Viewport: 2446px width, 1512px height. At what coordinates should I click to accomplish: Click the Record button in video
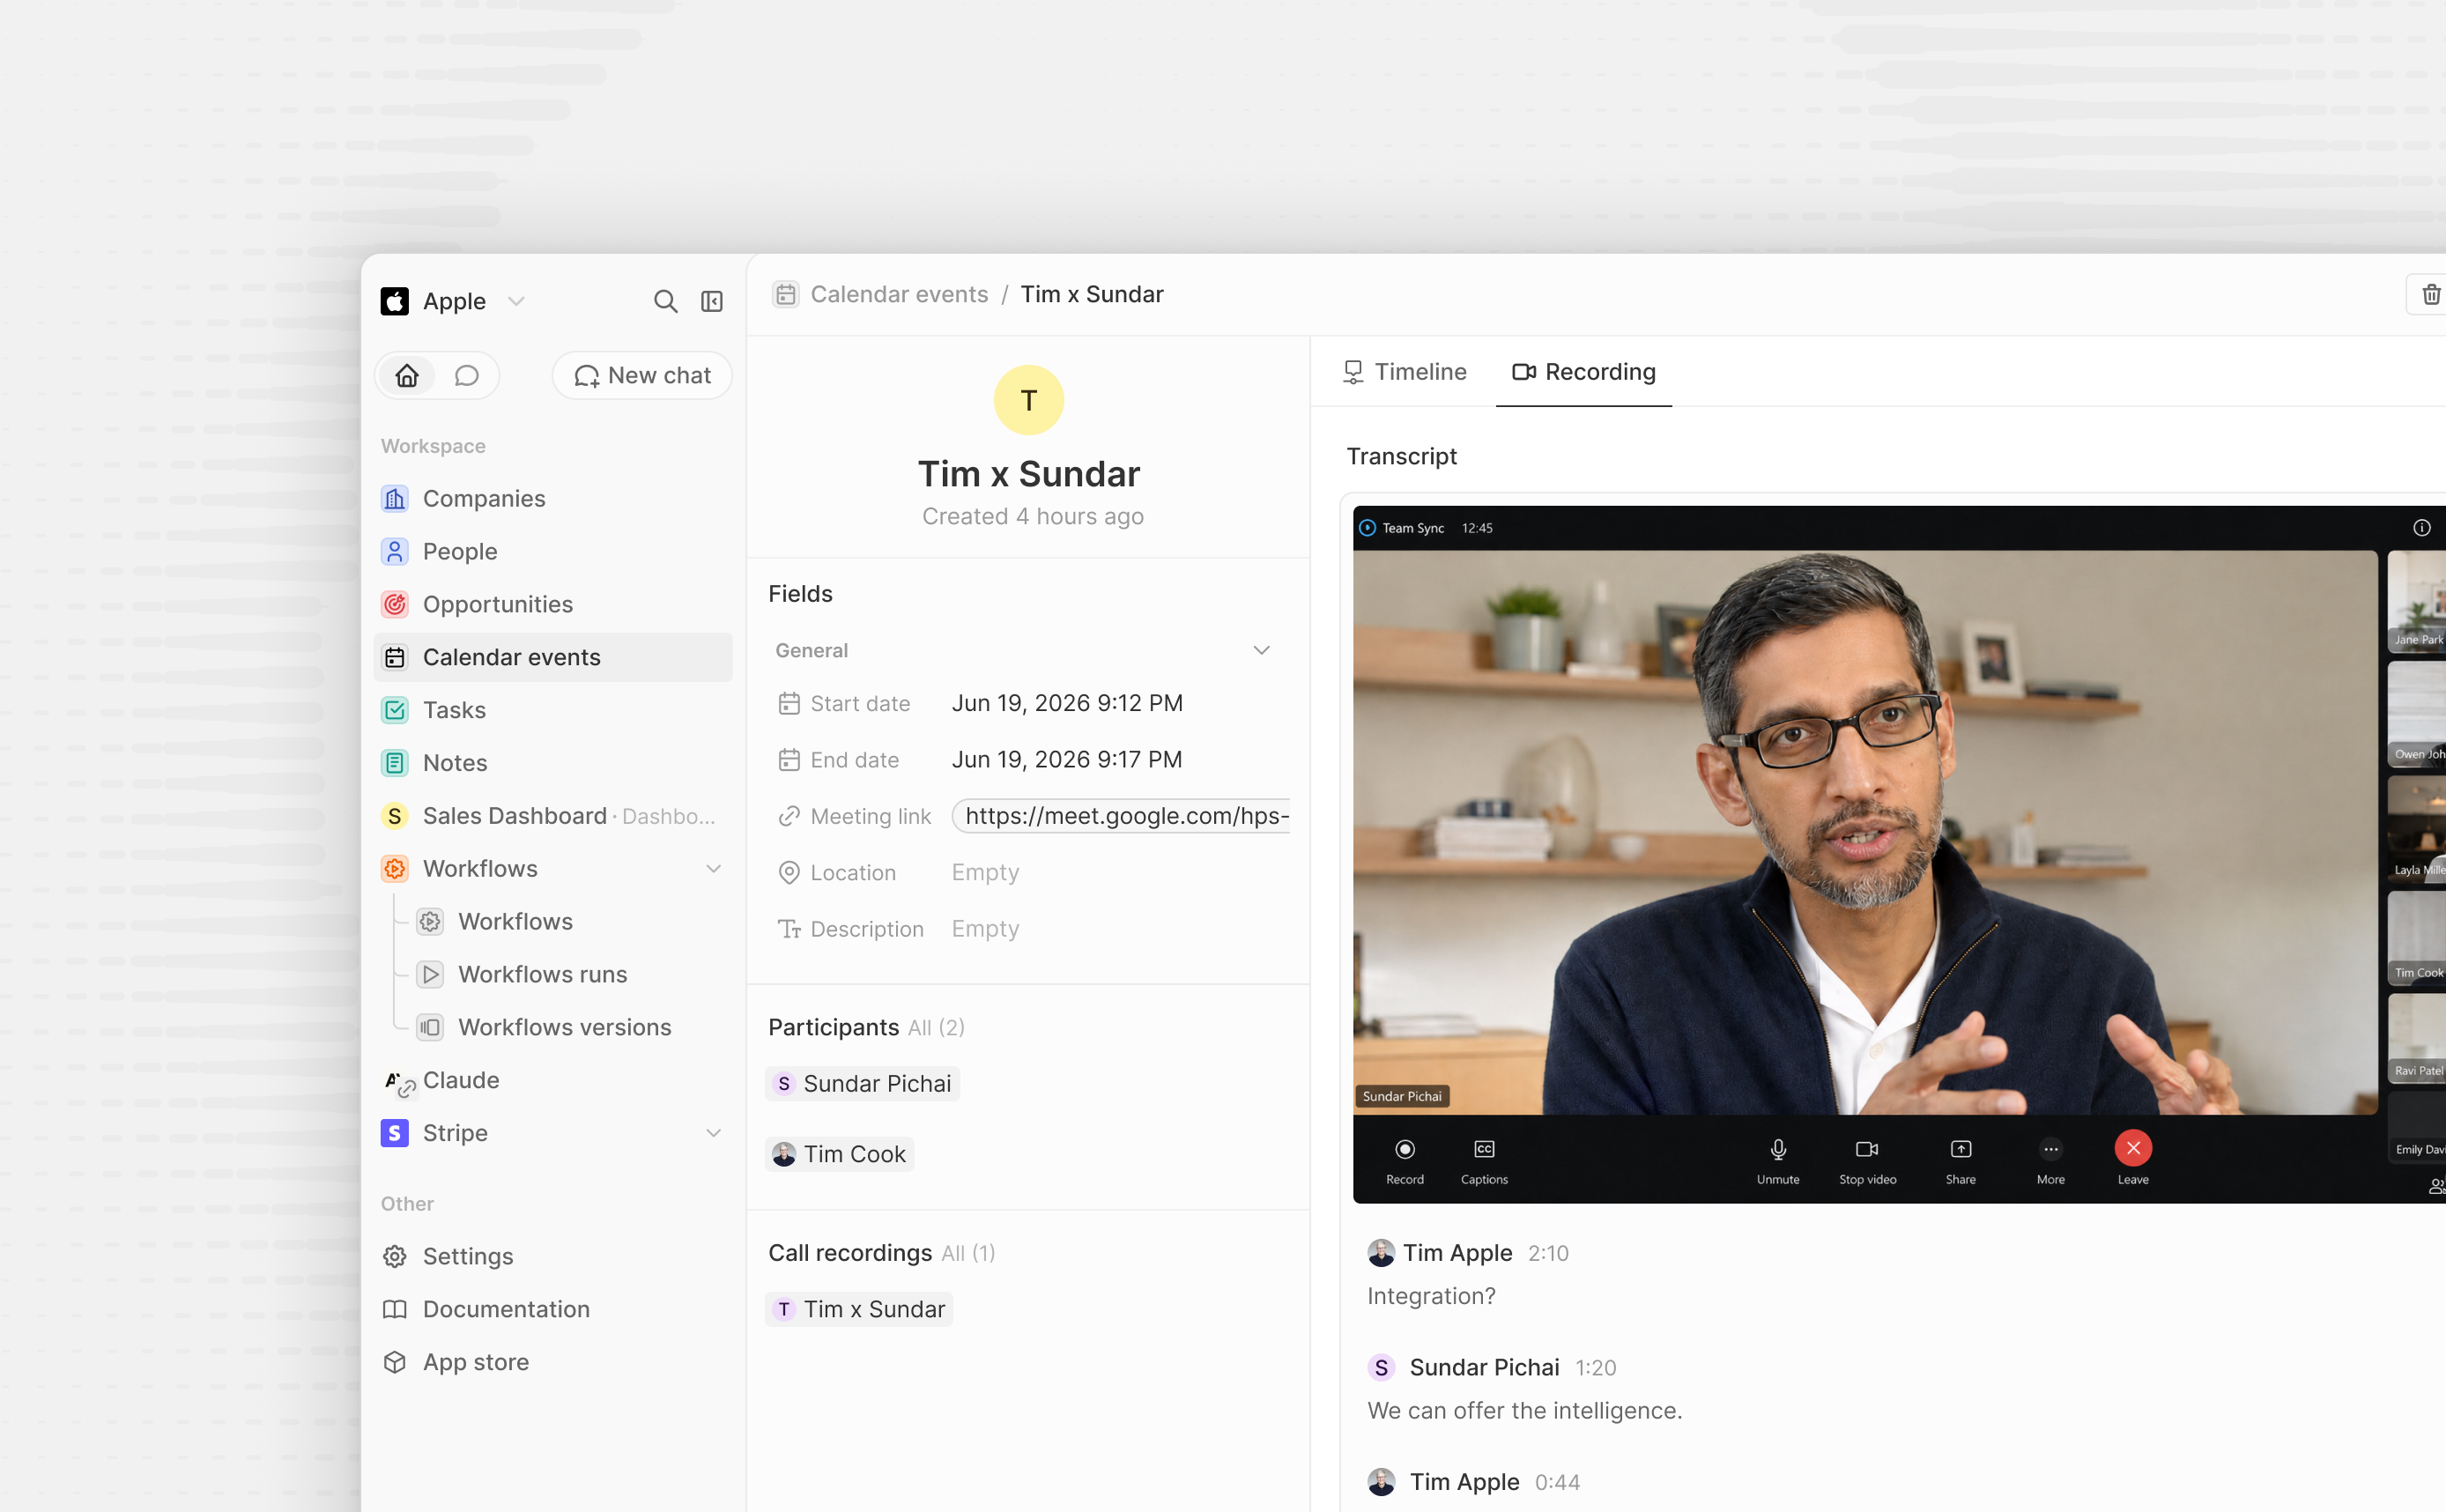tap(1405, 1160)
